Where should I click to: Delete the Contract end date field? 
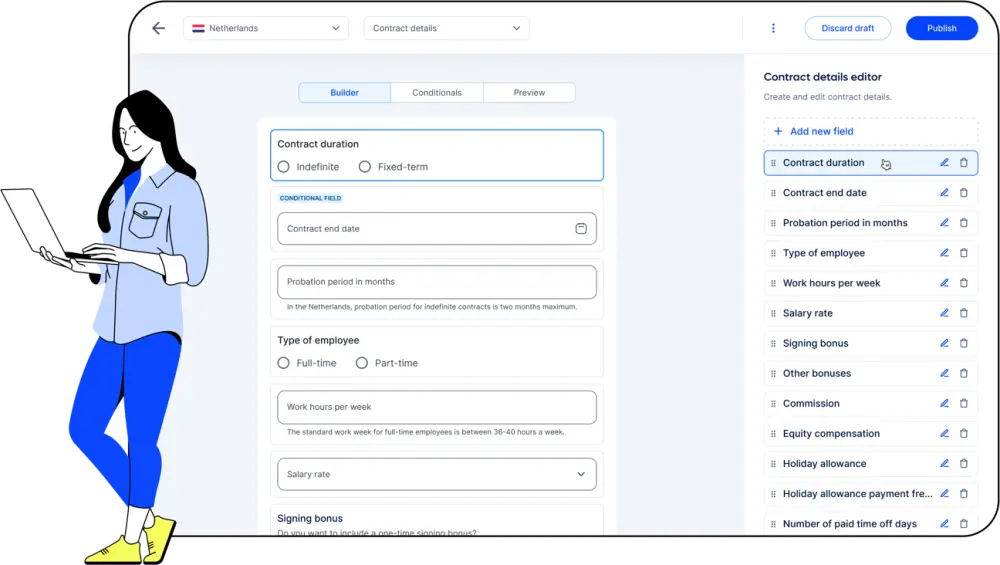coord(964,193)
